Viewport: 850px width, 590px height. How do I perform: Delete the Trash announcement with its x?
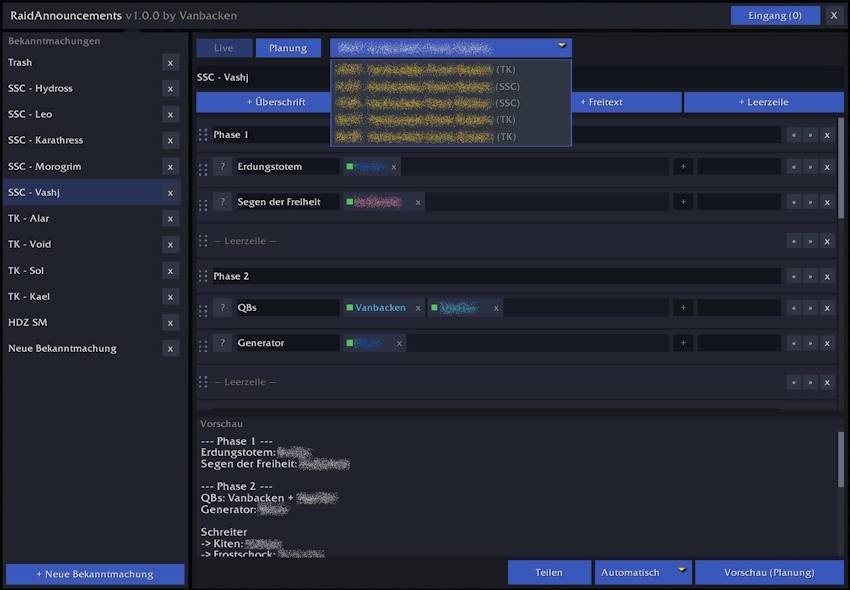[x=170, y=63]
